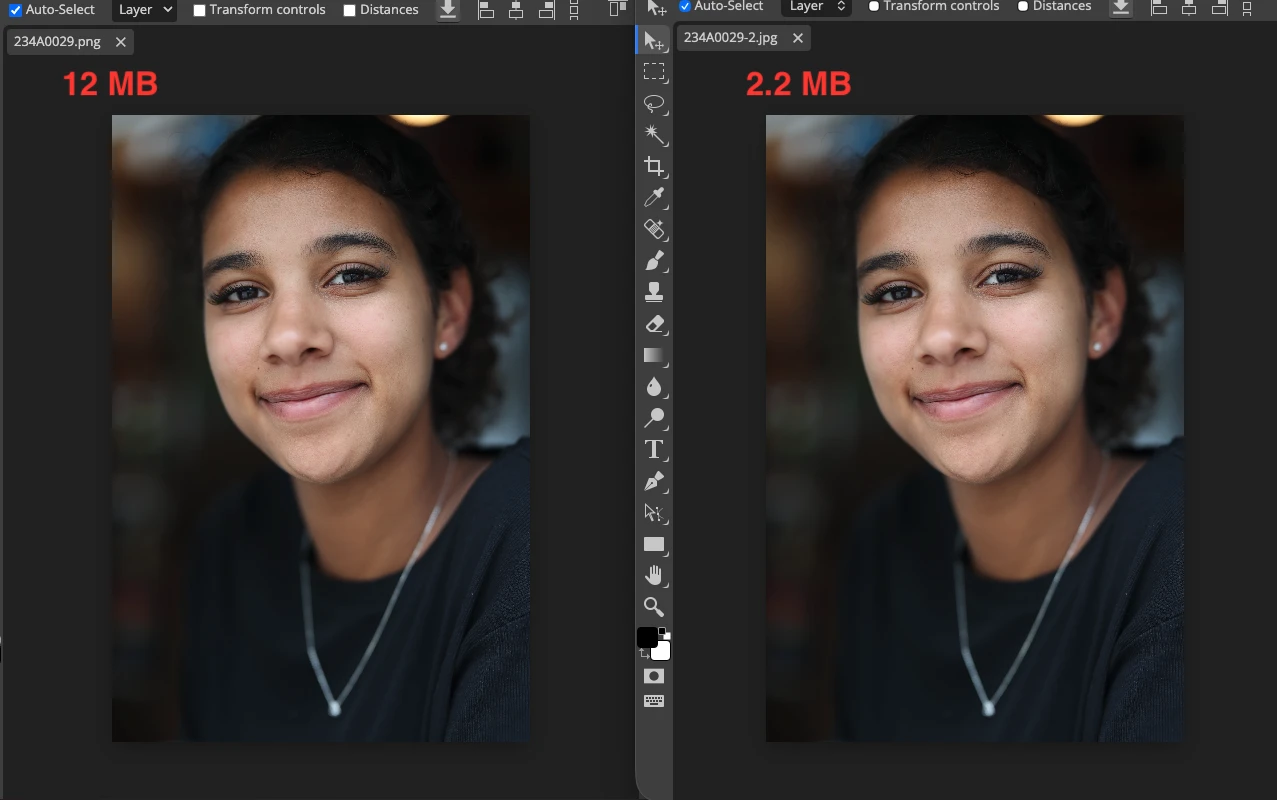Pick the Magic Wand tool
Image resolution: width=1277 pixels, height=800 pixels.
click(x=654, y=134)
